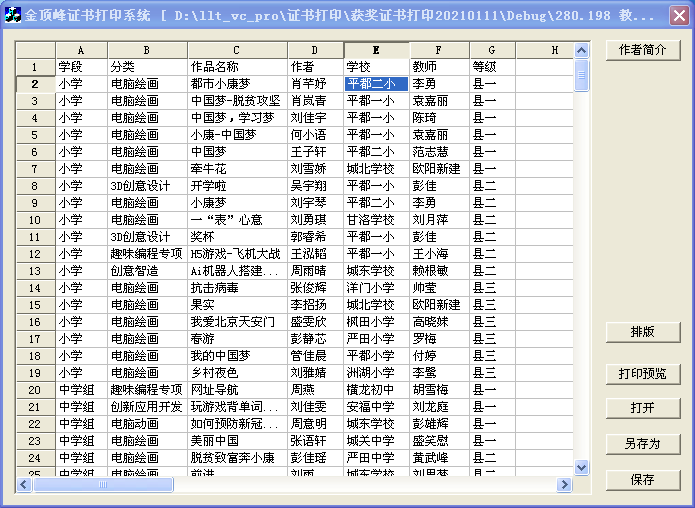The image size is (695, 508).
Task: Click cell 脱贫致富奔小康
Action: tap(238, 458)
